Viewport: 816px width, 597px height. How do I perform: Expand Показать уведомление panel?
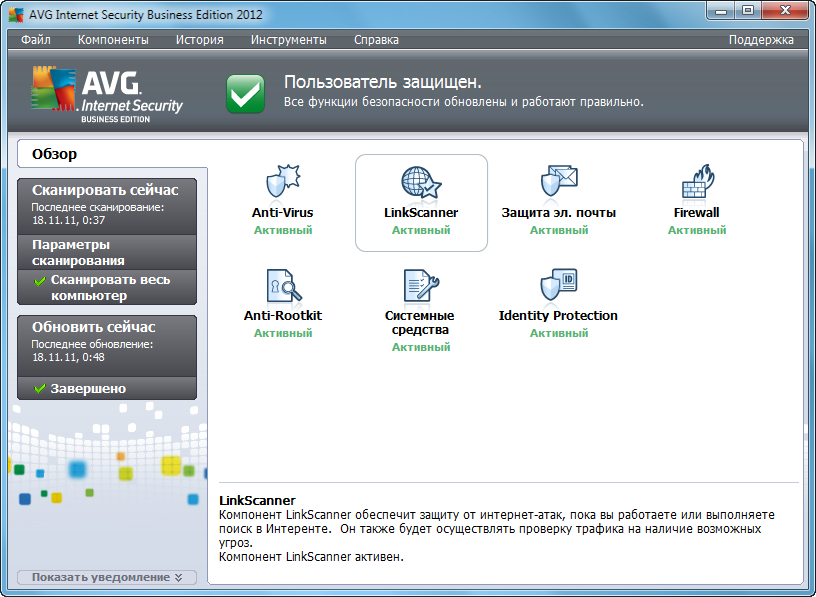pyautogui.click(x=107, y=577)
